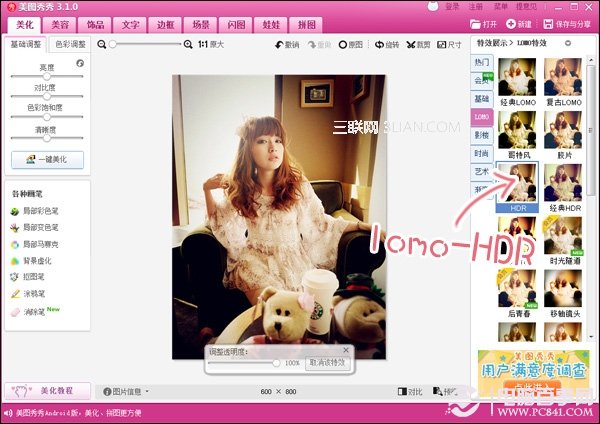Screen dimensions: 600x424
Task: Click the 尺寸 resize icon
Action: [442, 45]
